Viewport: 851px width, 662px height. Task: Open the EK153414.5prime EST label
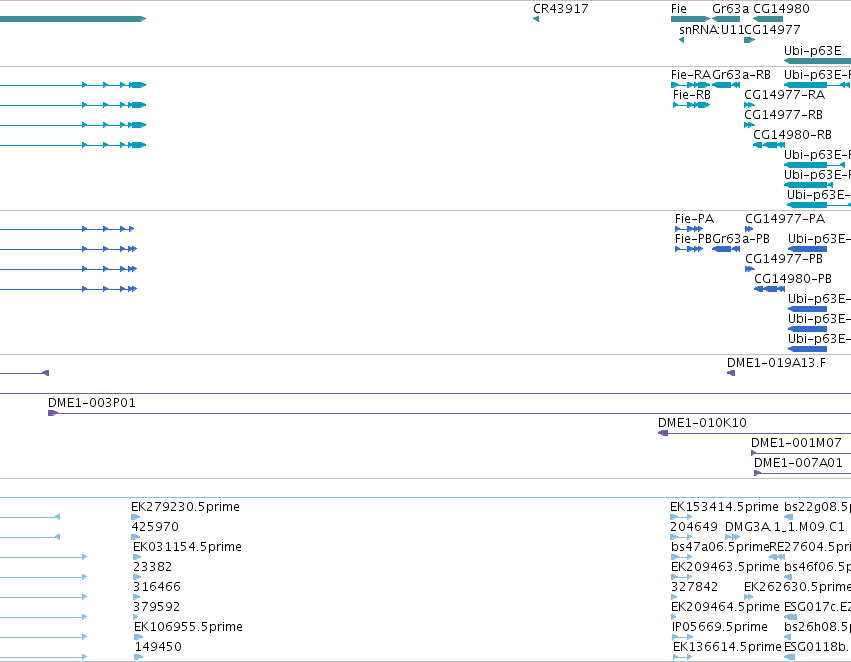(725, 507)
